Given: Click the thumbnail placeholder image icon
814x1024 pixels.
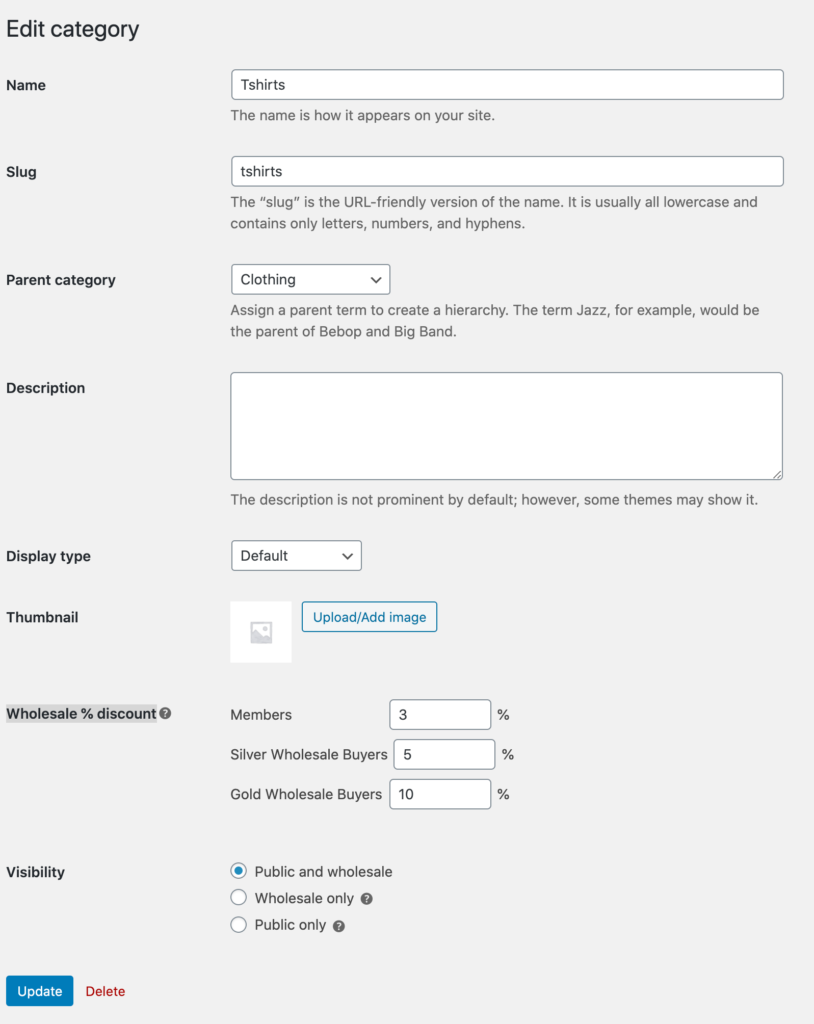Looking at the screenshot, I should (x=260, y=631).
